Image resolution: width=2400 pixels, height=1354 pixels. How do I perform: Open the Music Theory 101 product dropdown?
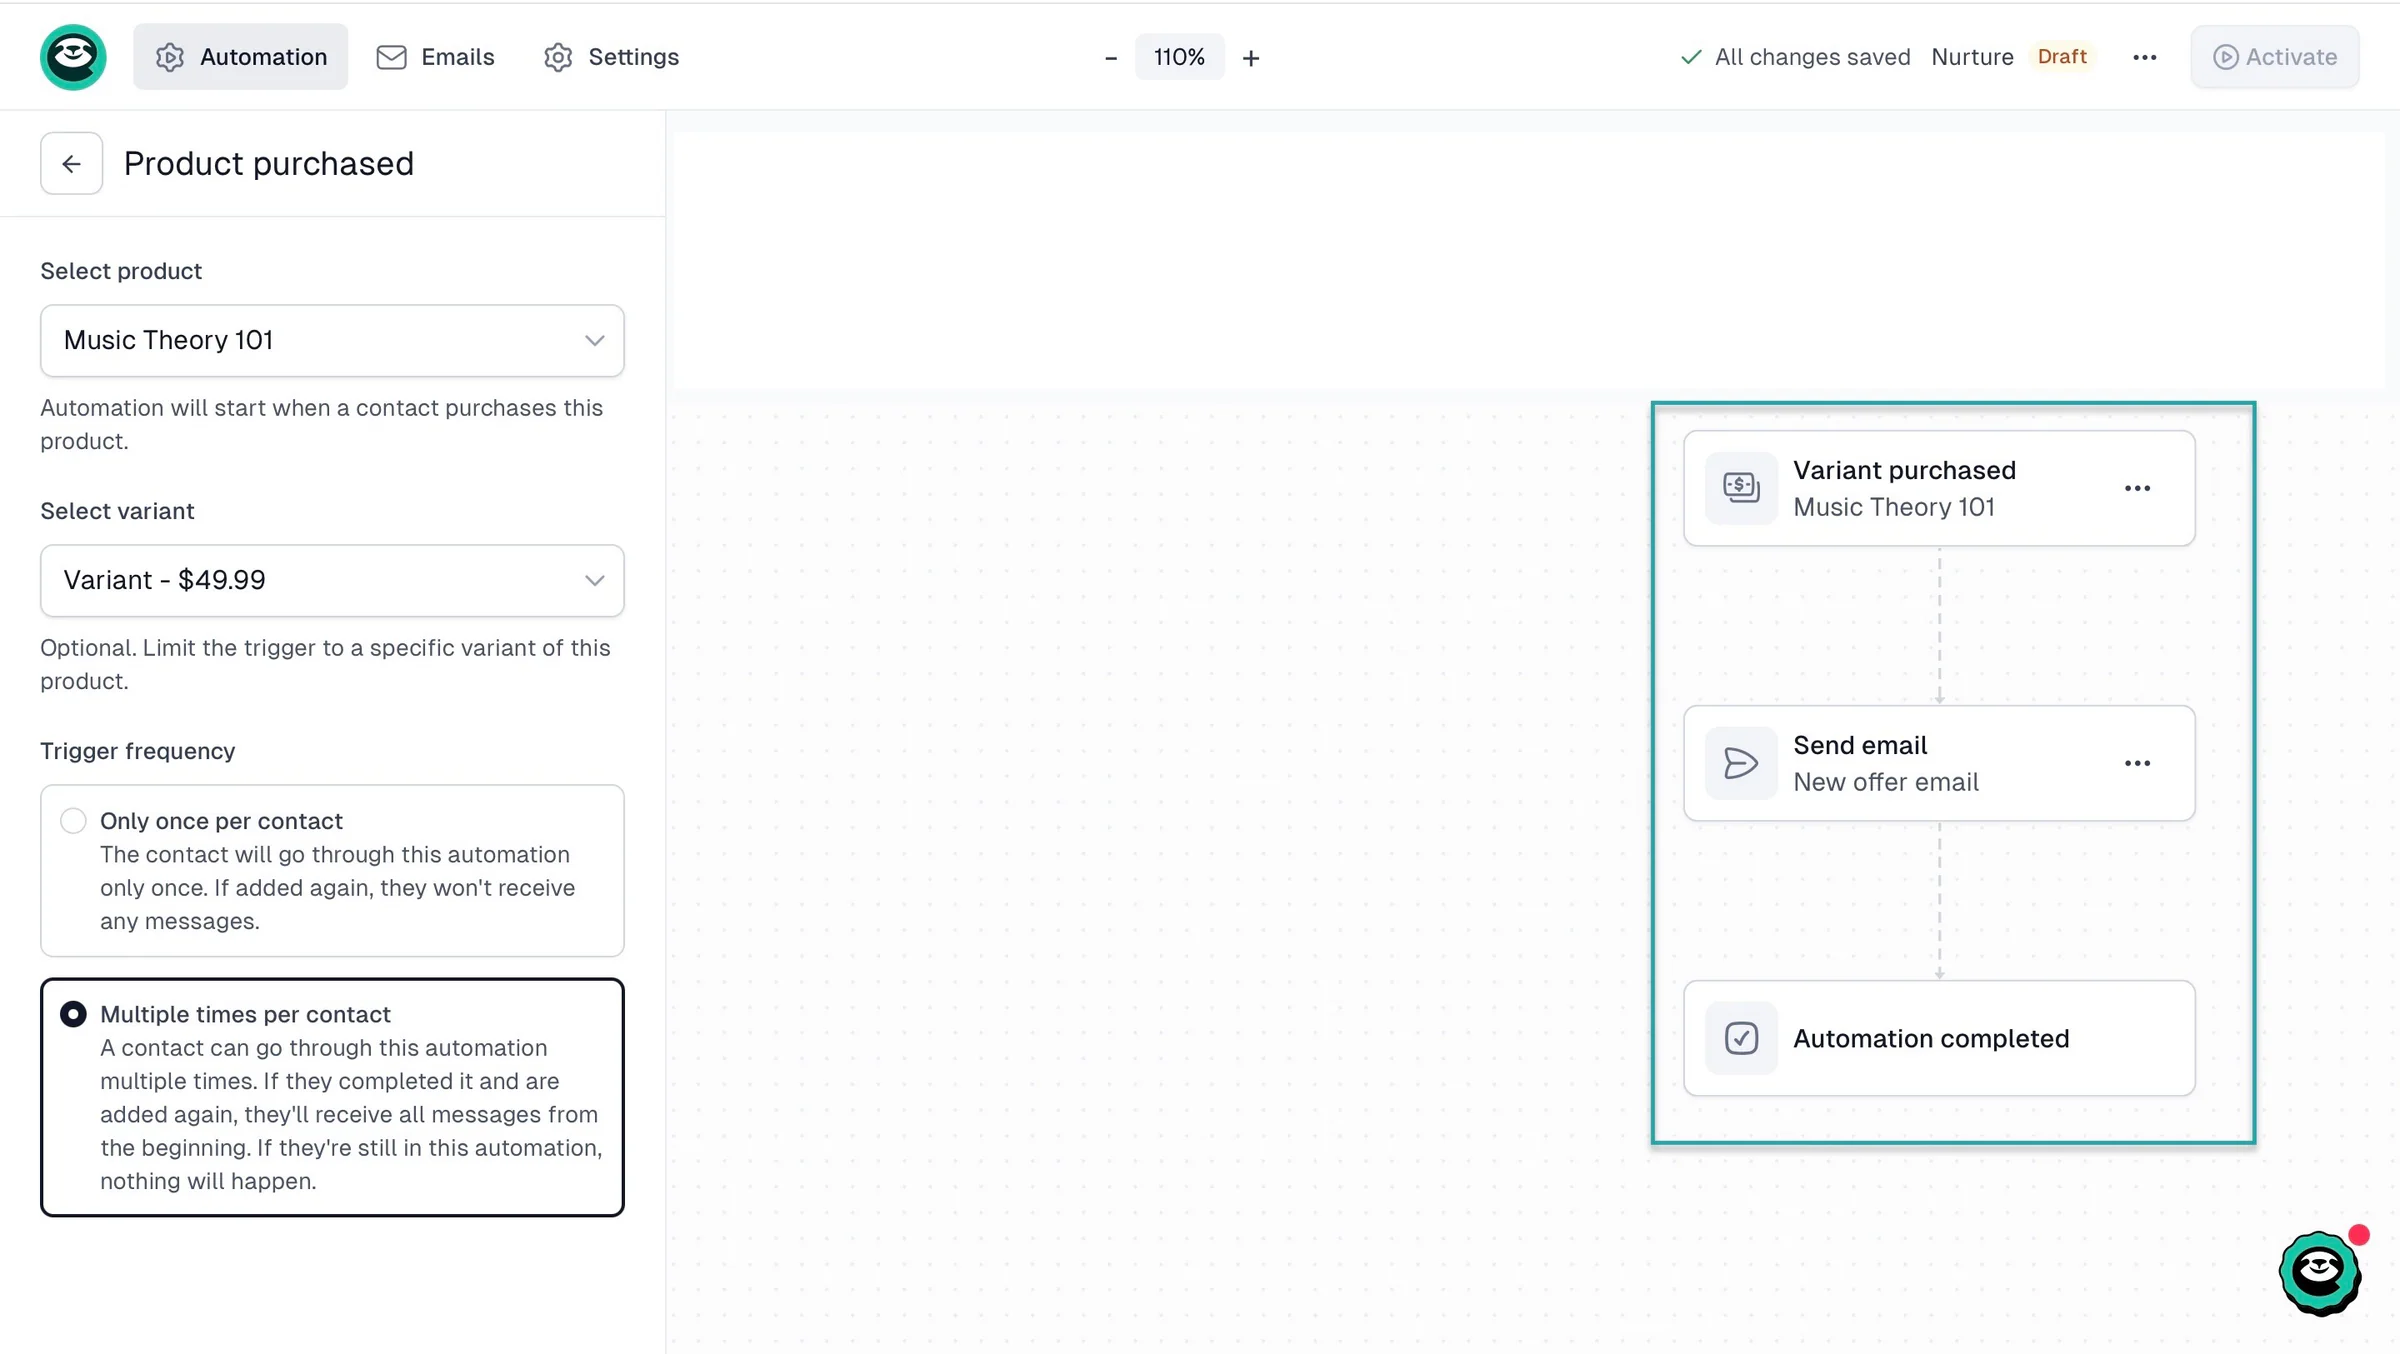click(x=332, y=340)
